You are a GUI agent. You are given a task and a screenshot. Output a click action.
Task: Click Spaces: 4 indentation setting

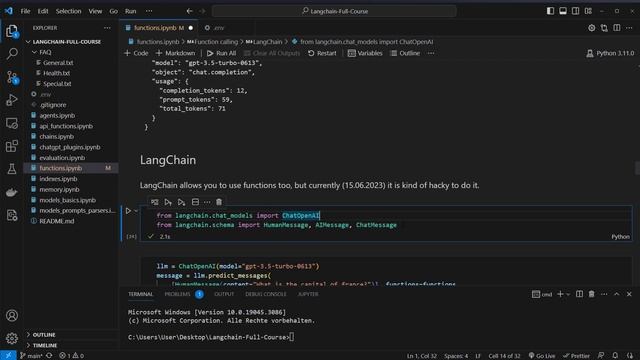click(x=456, y=356)
